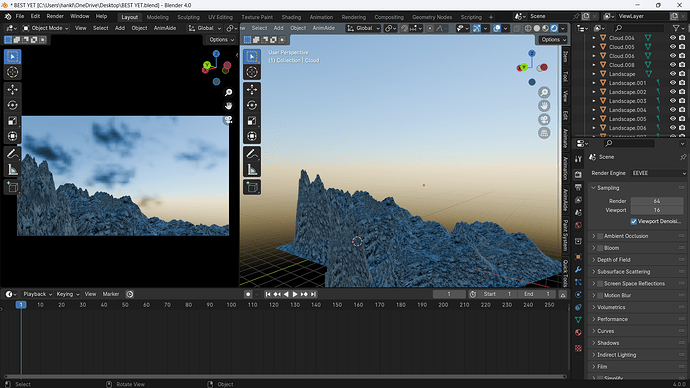Open the Marker menu in timeline

(111, 294)
